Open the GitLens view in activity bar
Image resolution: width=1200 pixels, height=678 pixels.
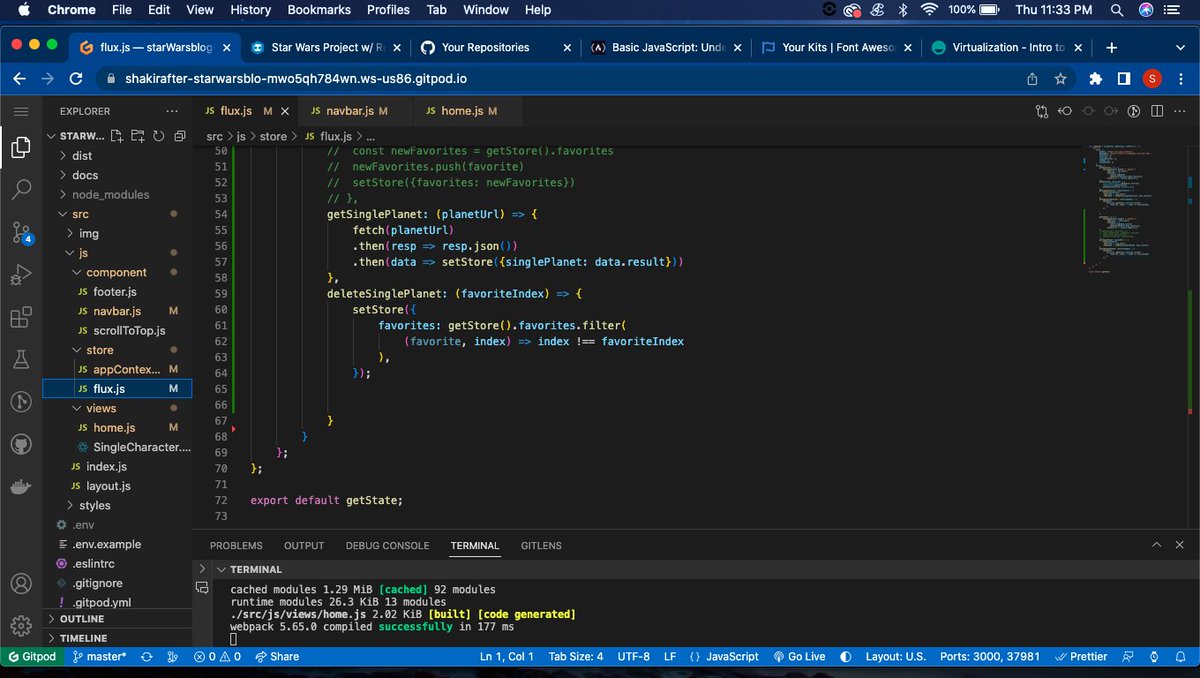(21, 402)
